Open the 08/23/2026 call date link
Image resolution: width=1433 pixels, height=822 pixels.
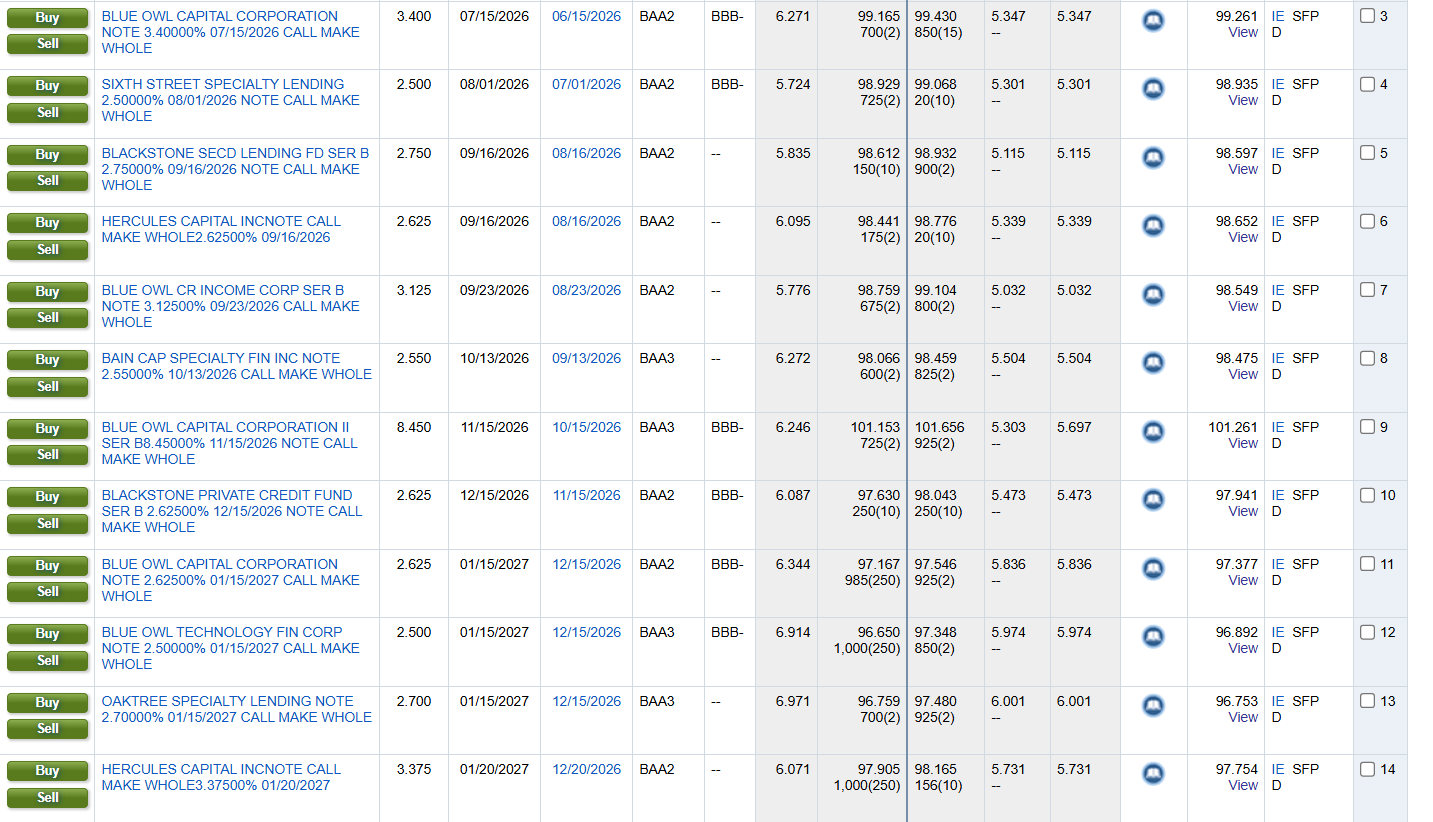[586, 290]
